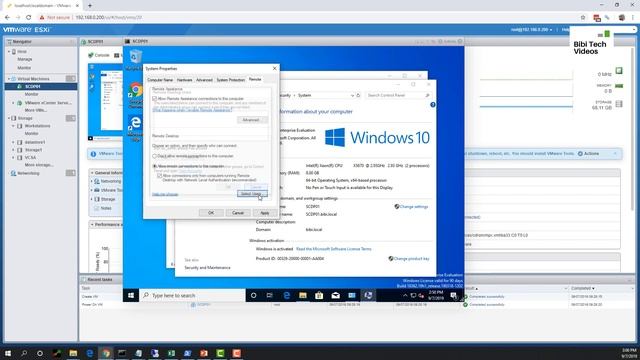This screenshot has width=640, height=360.
Task: Open Console in the SCDP01 toolbar
Action: [x=99, y=55]
